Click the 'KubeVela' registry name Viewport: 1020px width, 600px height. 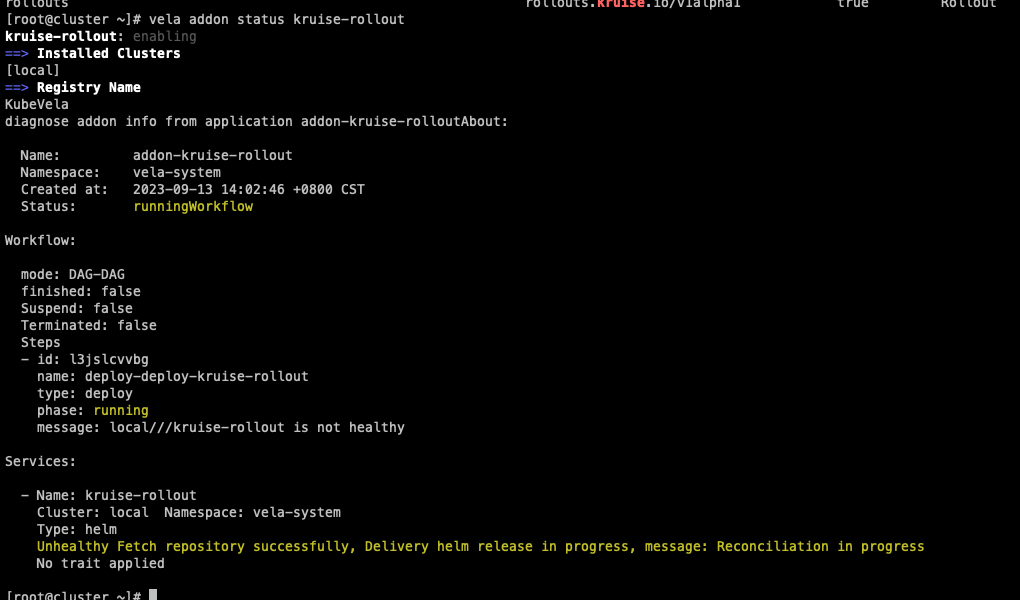pos(37,105)
